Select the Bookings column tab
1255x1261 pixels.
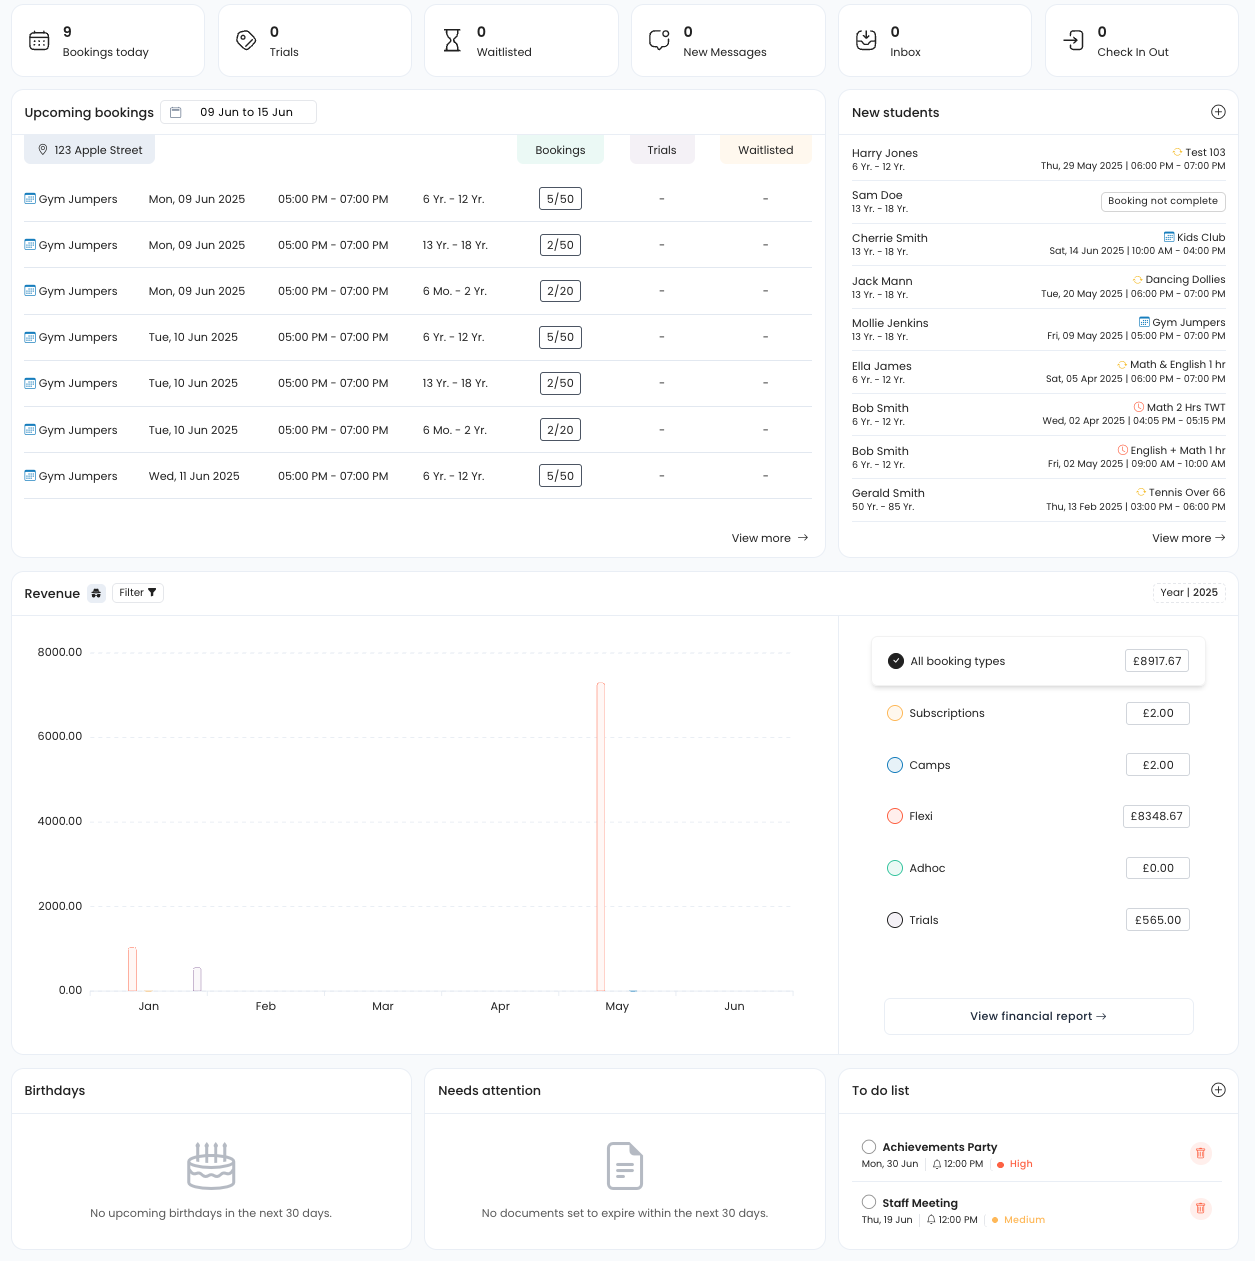tap(560, 150)
